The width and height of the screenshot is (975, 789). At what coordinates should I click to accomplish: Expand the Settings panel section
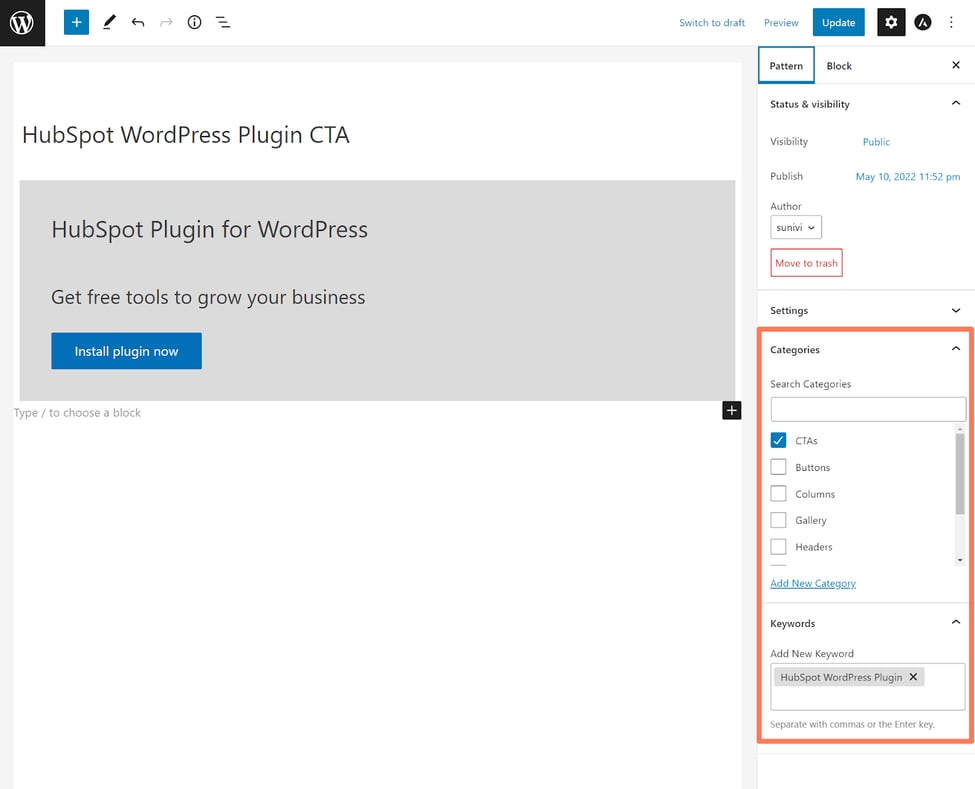pos(864,311)
